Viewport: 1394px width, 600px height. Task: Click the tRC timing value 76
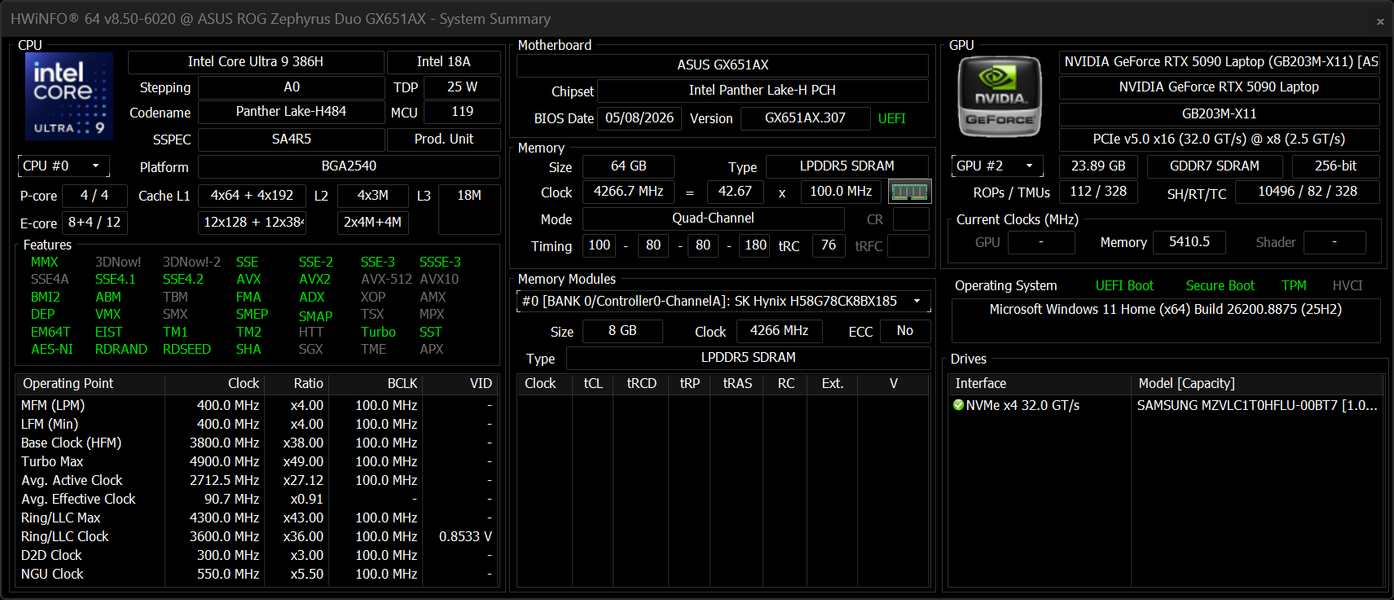click(x=828, y=246)
